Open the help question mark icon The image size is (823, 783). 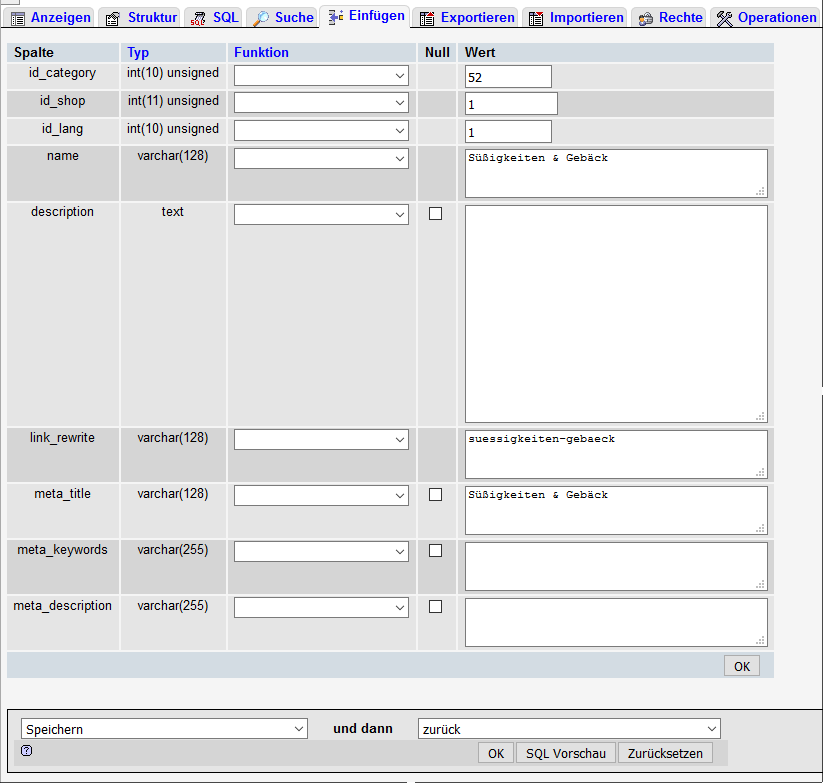click(27, 750)
